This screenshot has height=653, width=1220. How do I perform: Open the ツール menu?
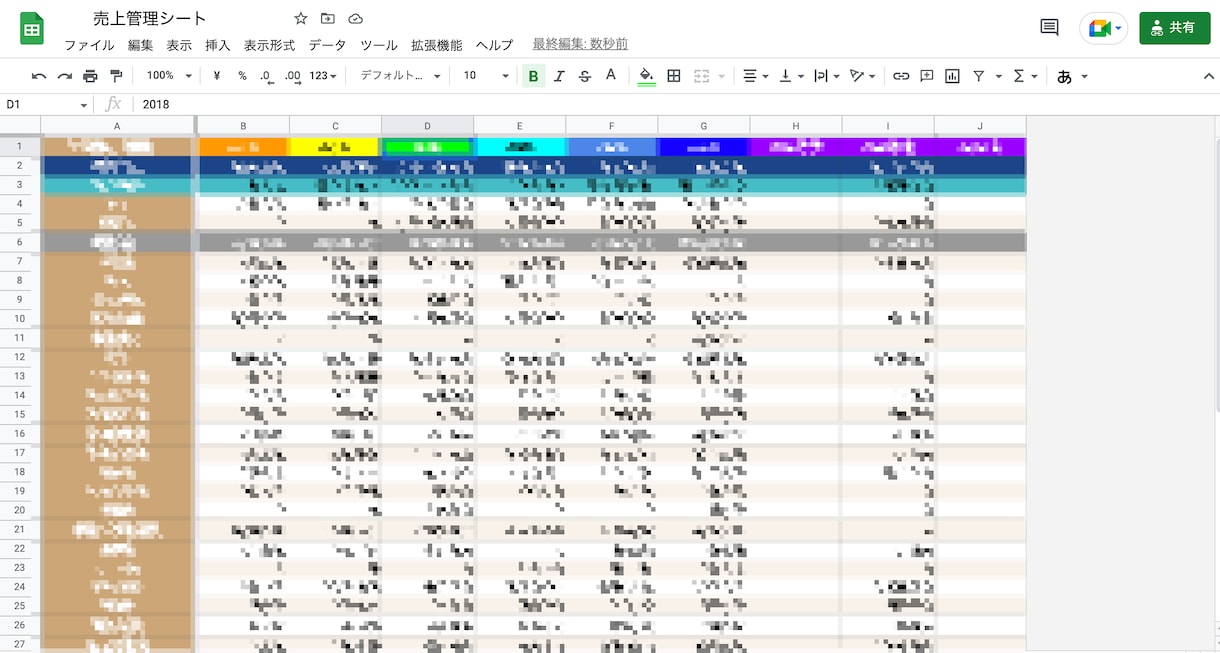pyautogui.click(x=379, y=45)
